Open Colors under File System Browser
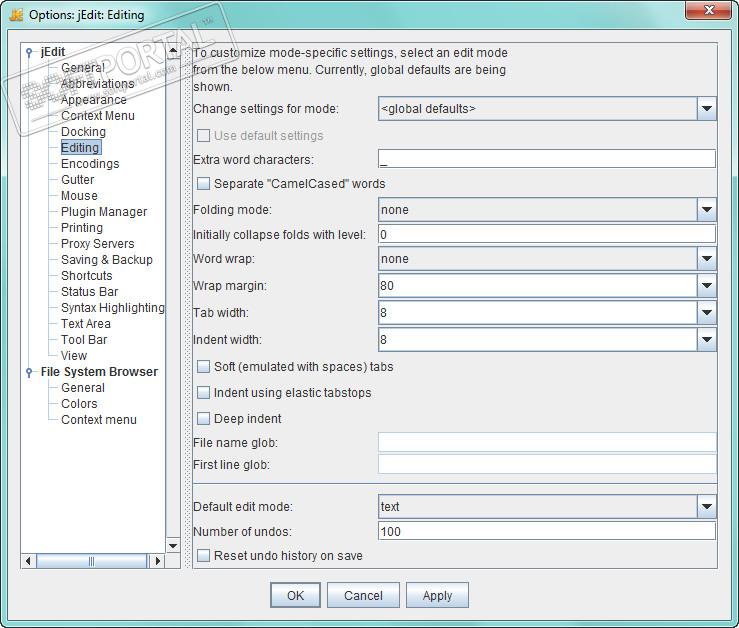The image size is (739, 628). (79, 404)
